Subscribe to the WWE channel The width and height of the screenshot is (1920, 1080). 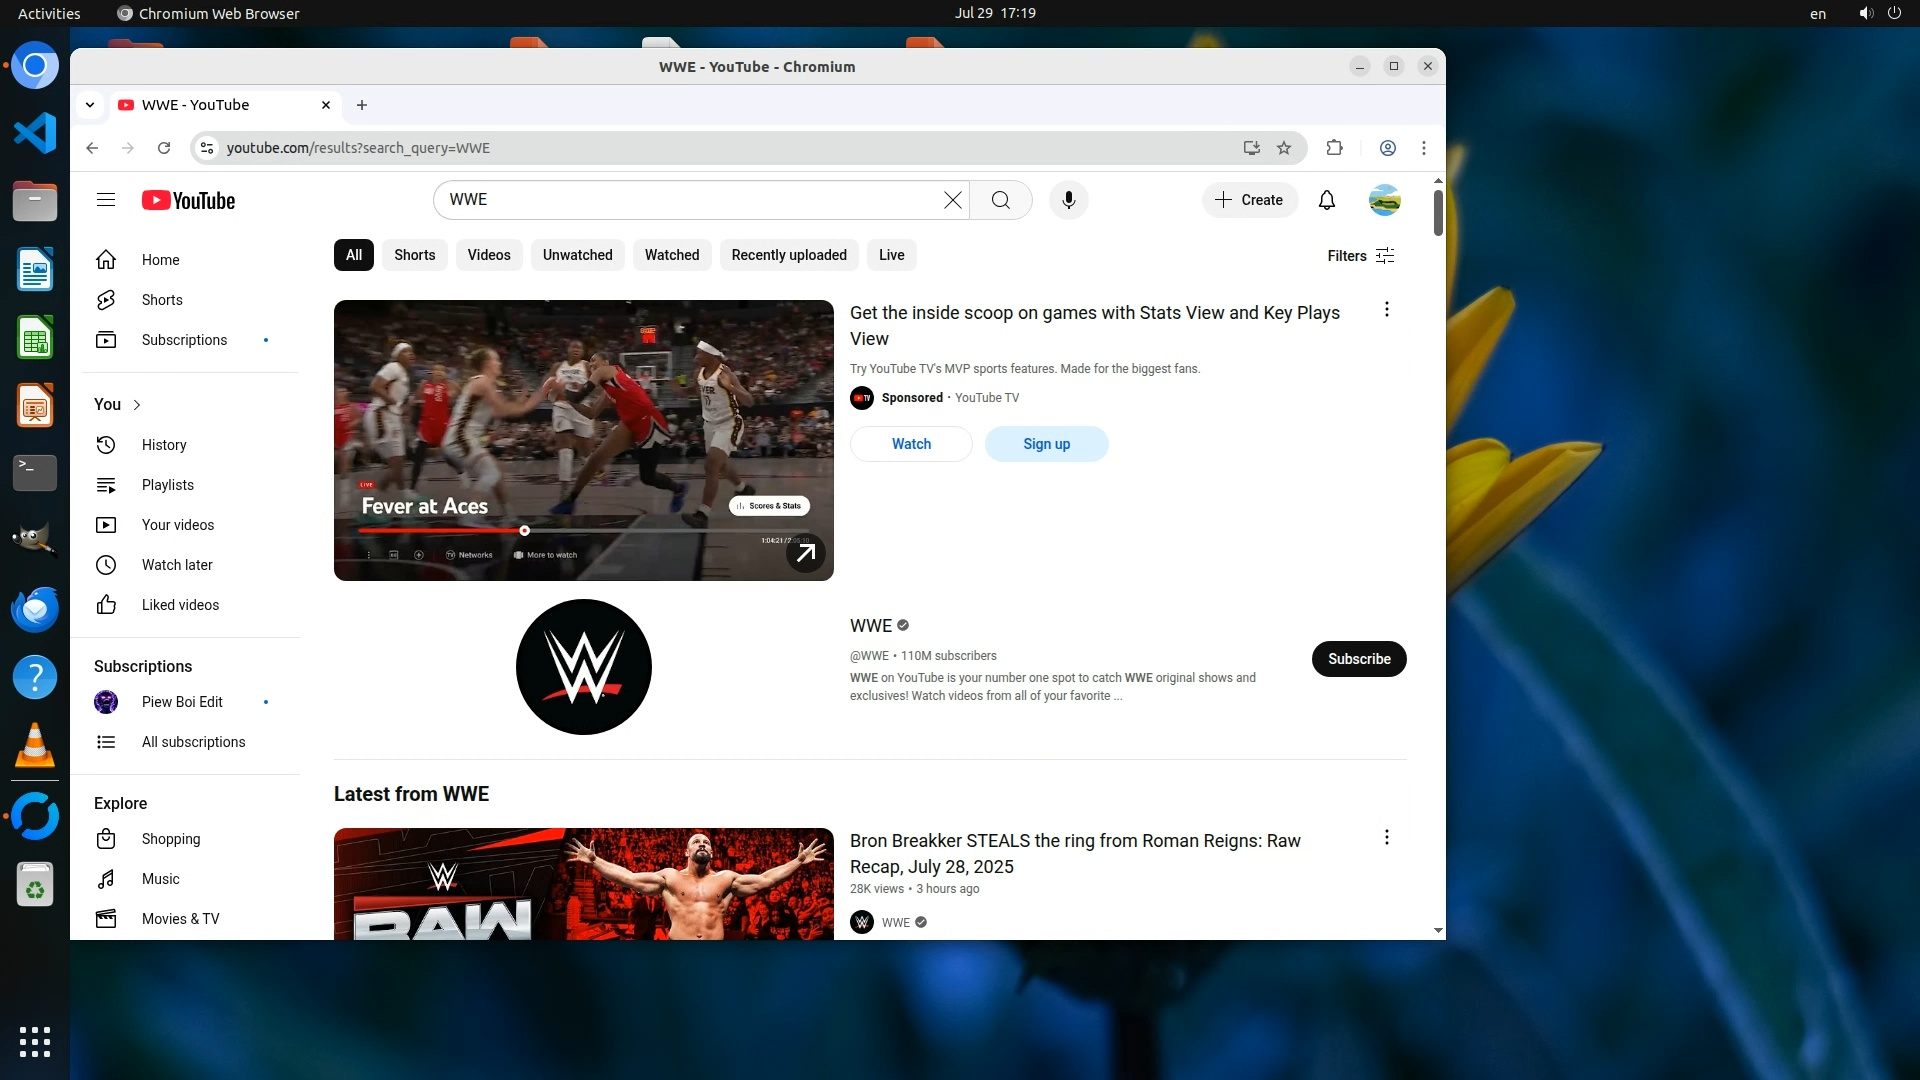pyautogui.click(x=1358, y=659)
